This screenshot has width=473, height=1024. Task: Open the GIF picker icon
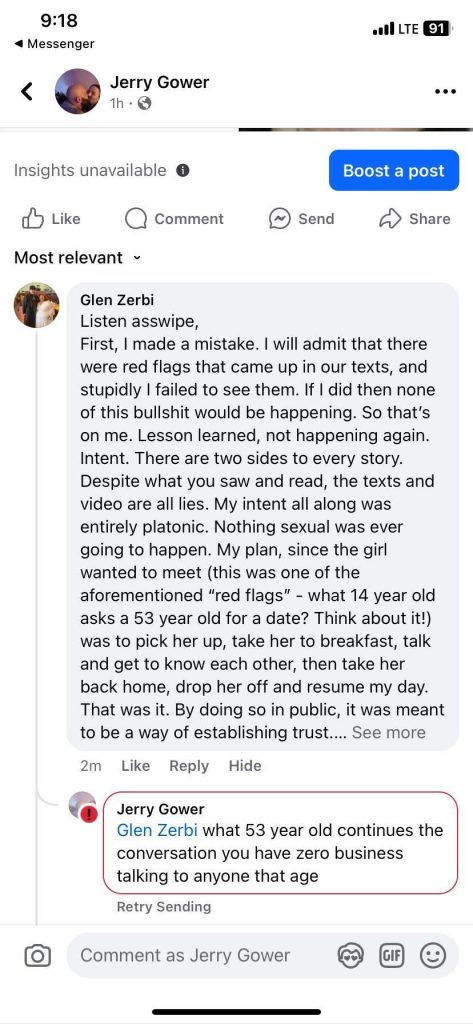[x=390, y=956]
